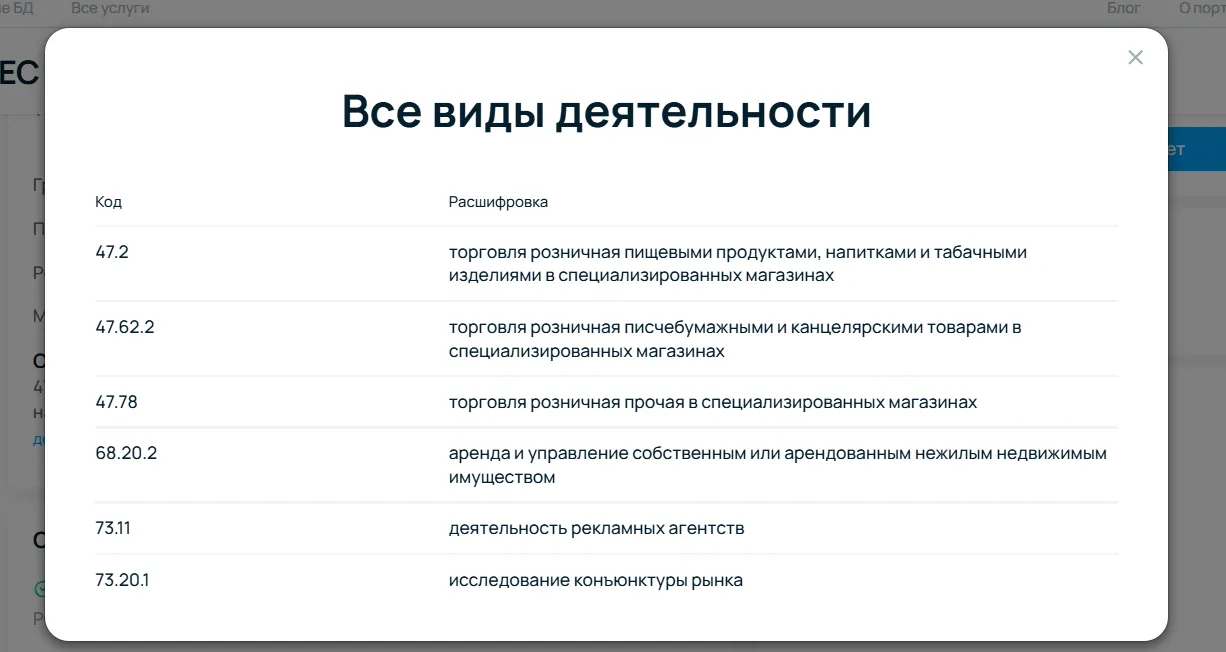
Task: Open the "Блог" link in the header
Action: pos(1124,8)
